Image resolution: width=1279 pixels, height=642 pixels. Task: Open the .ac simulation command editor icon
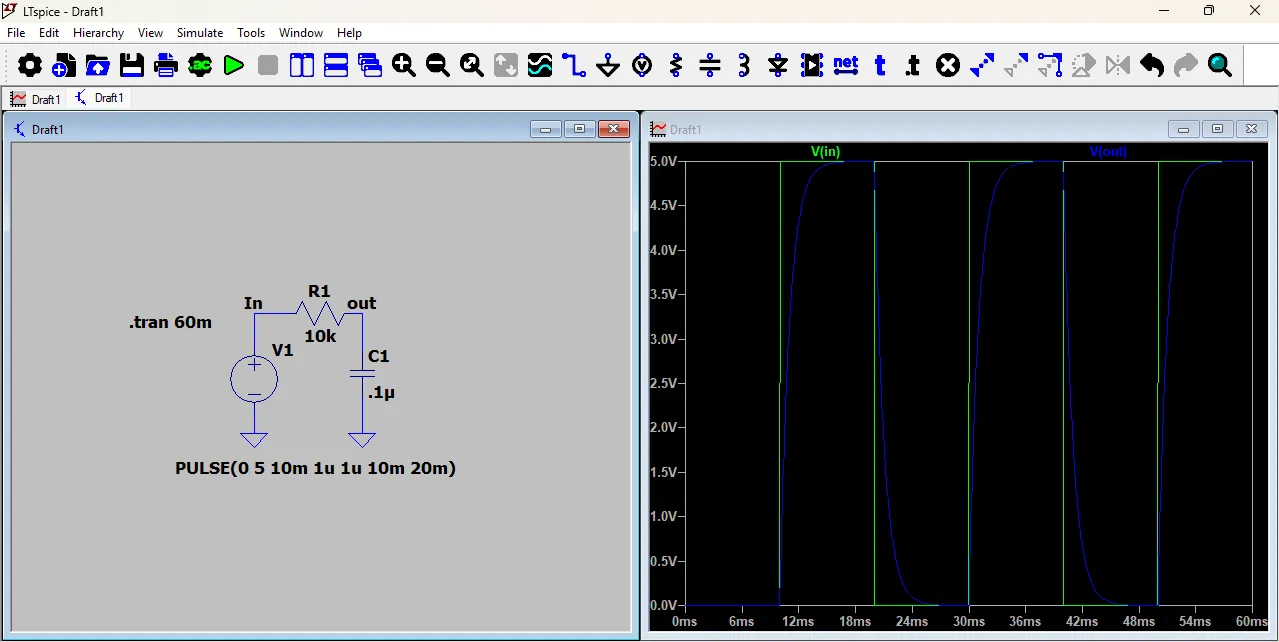click(x=200, y=66)
